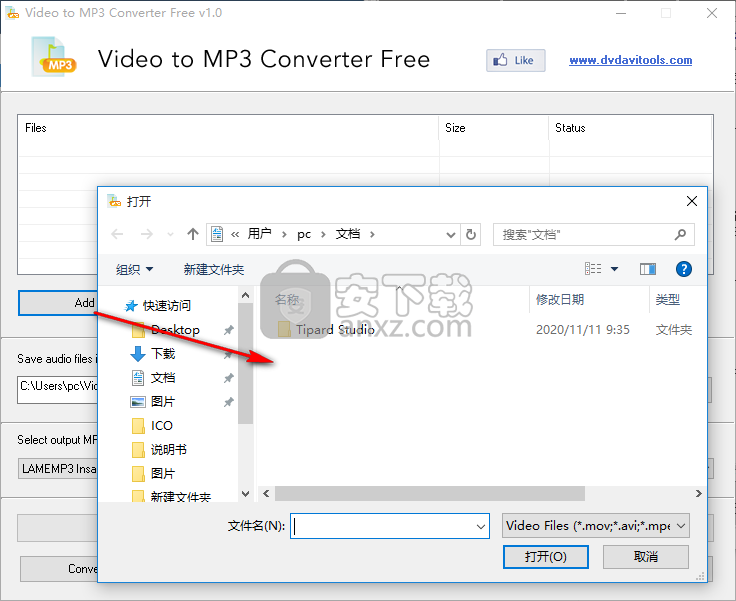Click the MP3 app logo icon

54,57
